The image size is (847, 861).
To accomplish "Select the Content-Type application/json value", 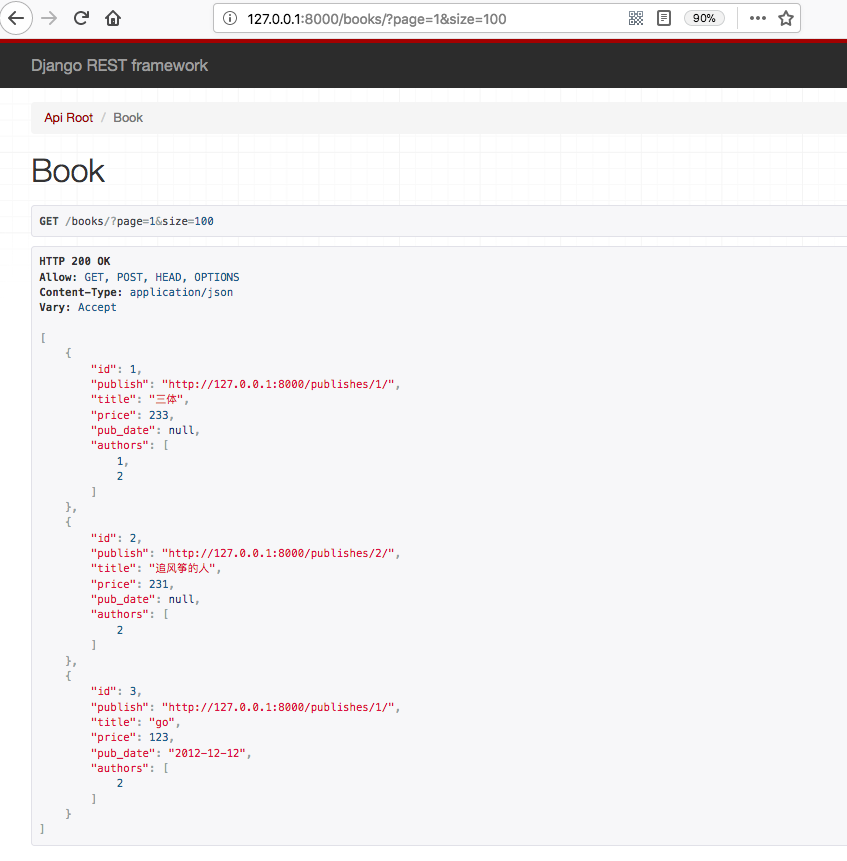I will (x=181, y=293).
